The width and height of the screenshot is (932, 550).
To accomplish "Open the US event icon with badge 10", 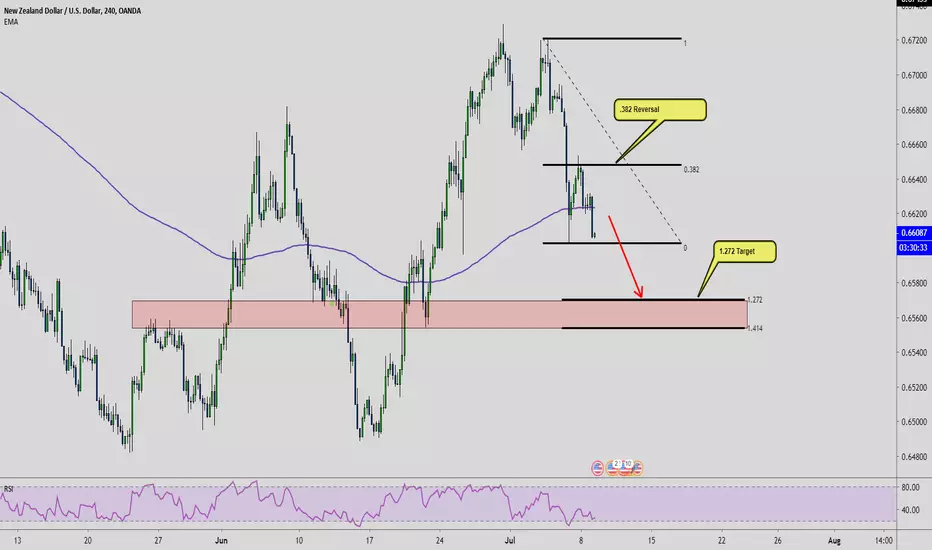I will 625,468.
